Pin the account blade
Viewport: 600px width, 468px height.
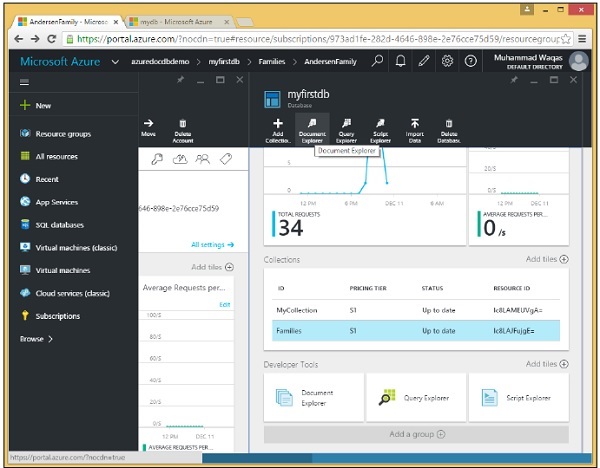180,80
